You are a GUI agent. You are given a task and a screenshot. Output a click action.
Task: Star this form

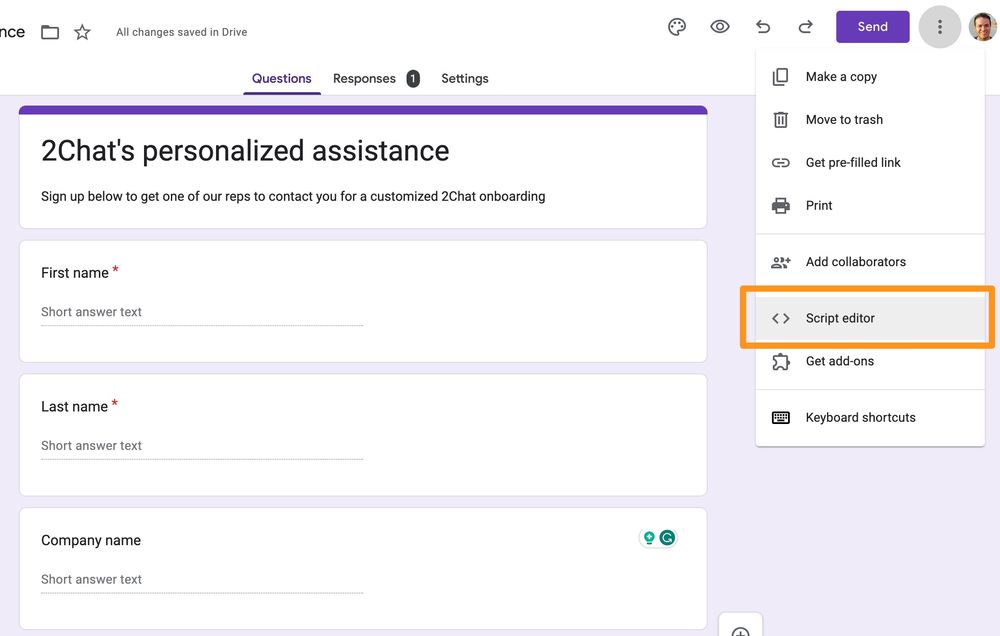coord(82,31)
